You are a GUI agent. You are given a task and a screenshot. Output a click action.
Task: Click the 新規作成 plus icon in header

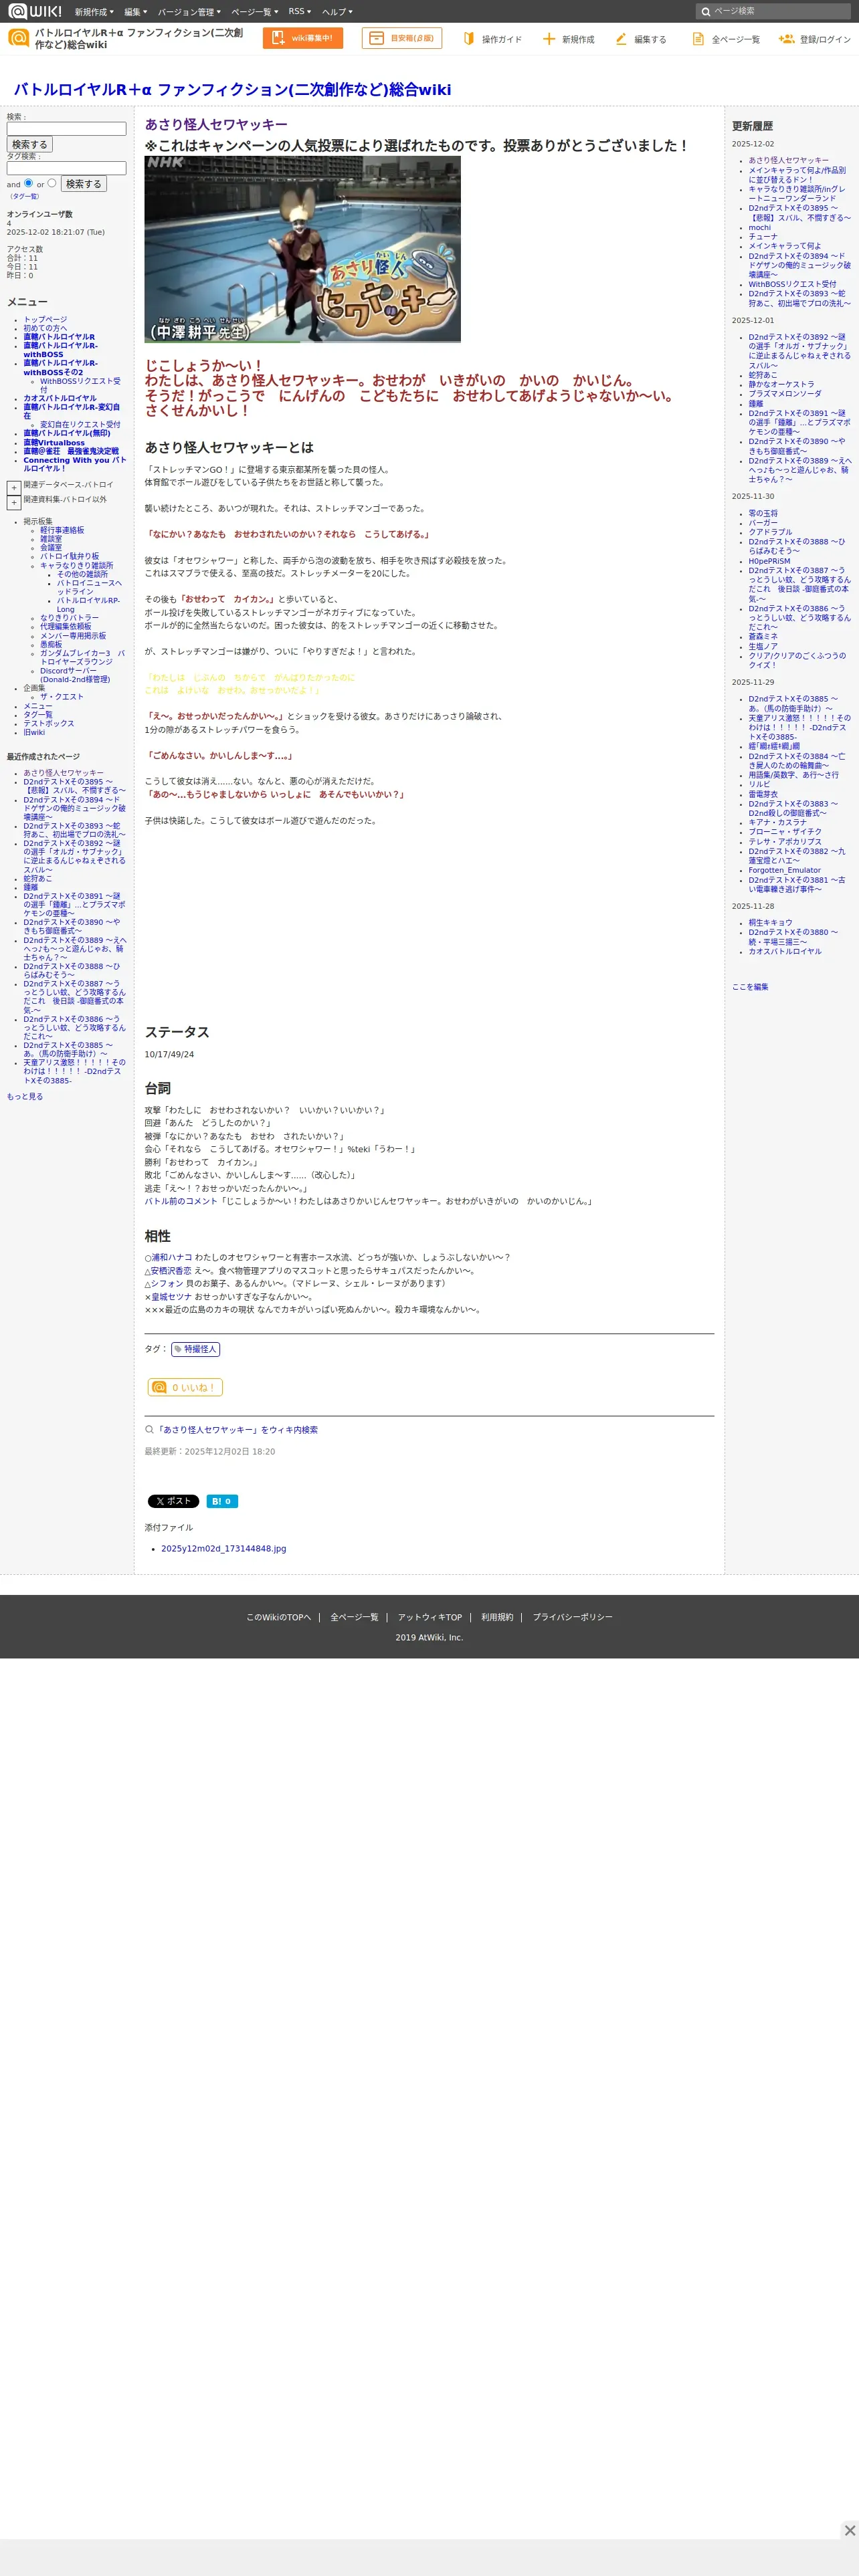(549, 38)
